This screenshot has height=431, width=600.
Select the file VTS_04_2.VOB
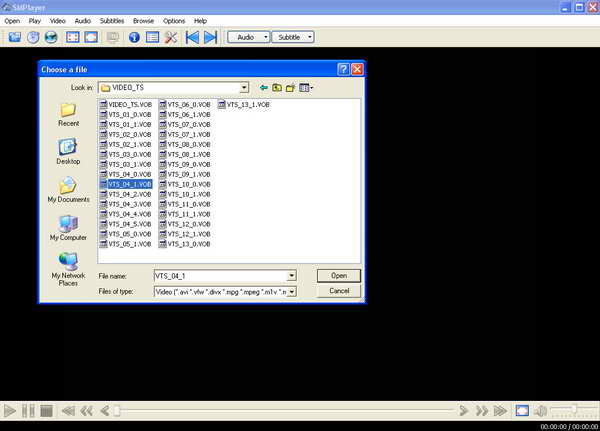point(126,194)
